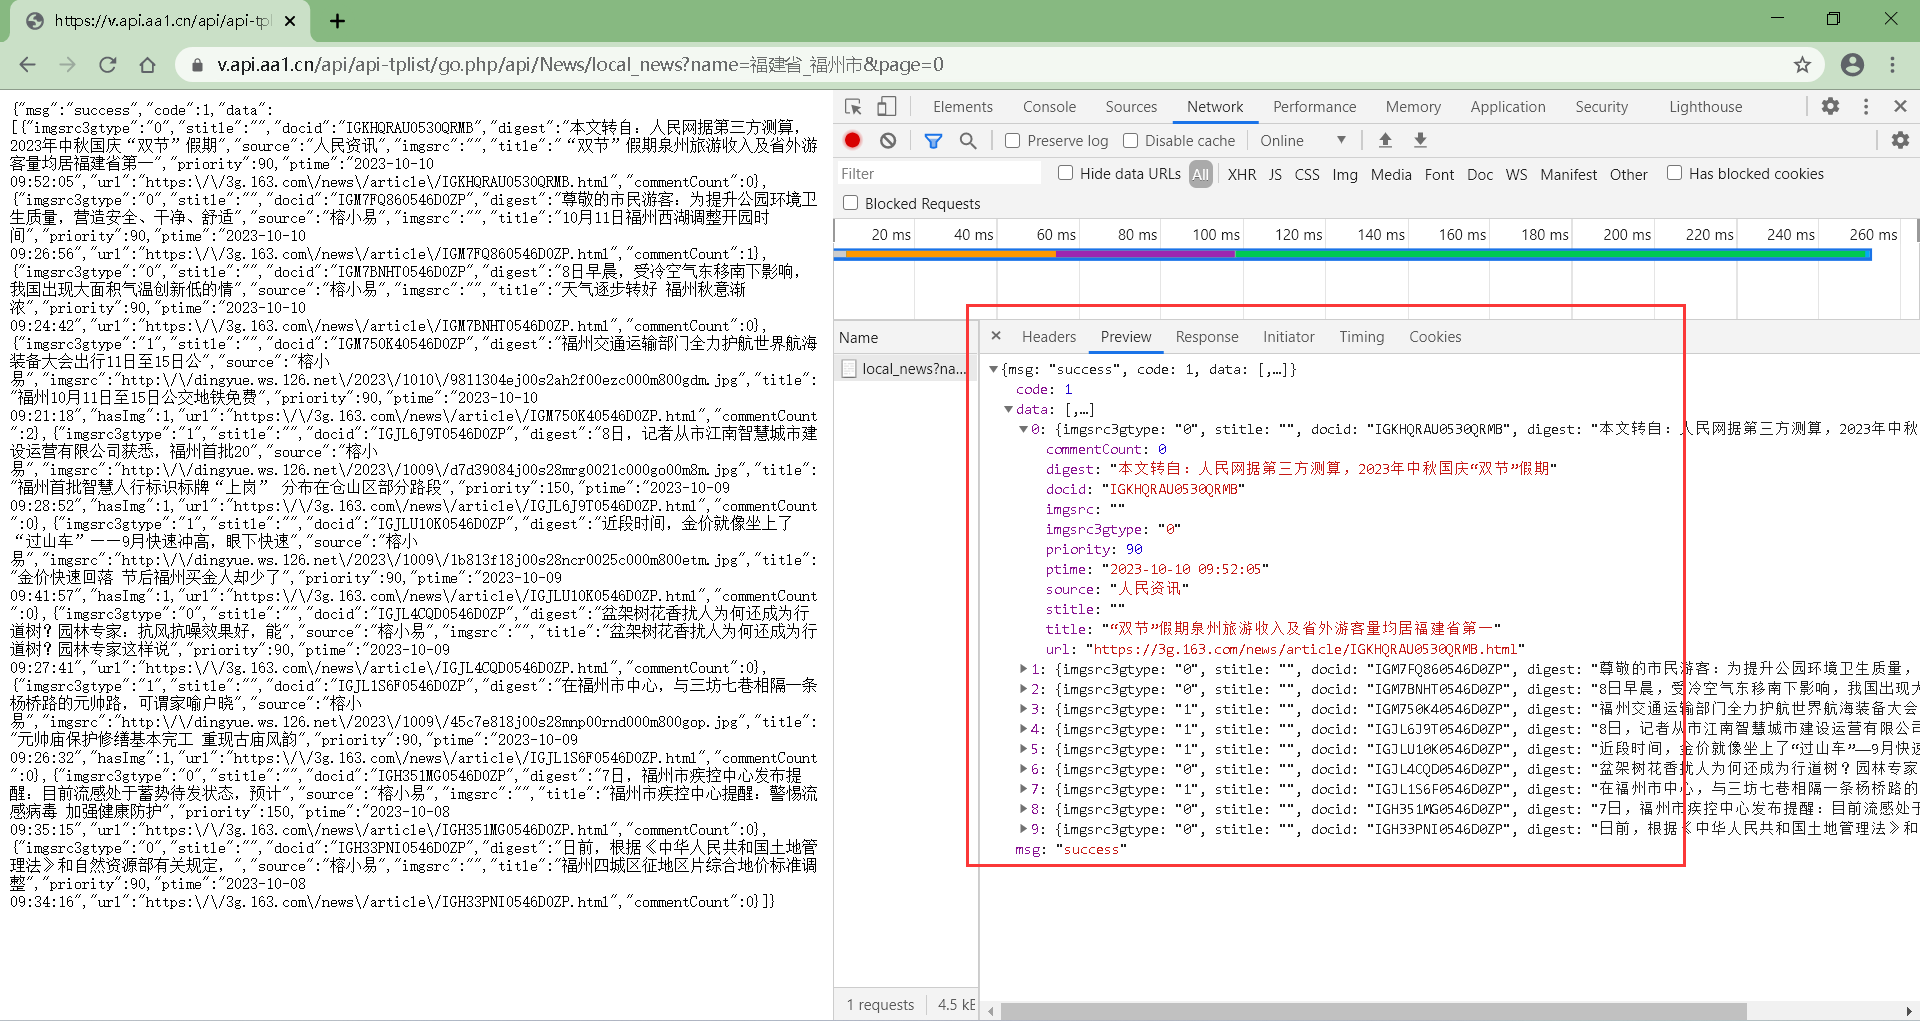1920x1021 pixels.
Task: Click the horizontal scrollbar in preview pane
Action: click(x=1373, y=1011)
